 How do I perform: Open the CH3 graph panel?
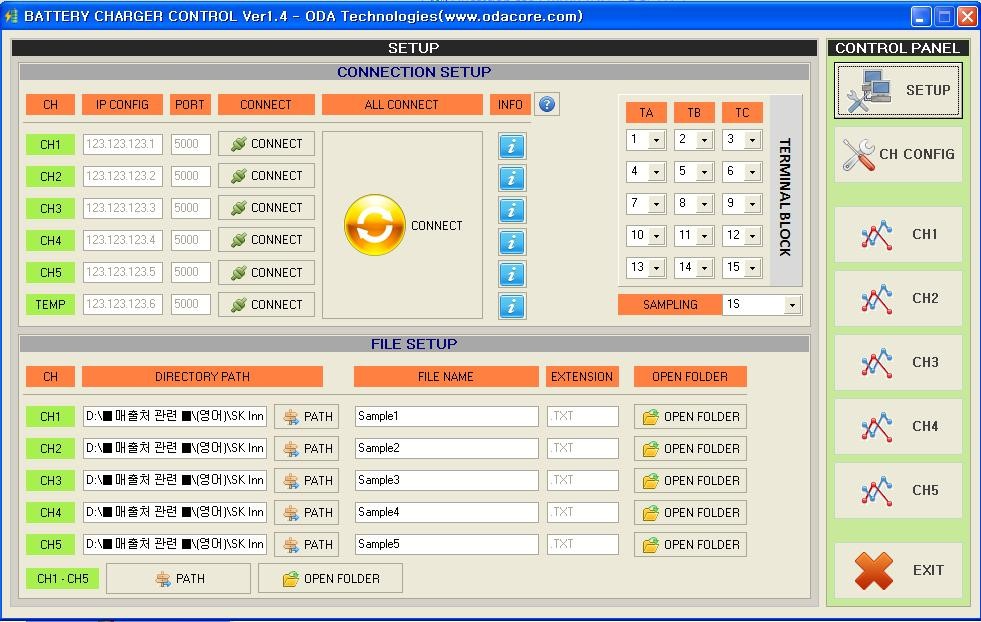pyautogui.click(x=897, y=362)
